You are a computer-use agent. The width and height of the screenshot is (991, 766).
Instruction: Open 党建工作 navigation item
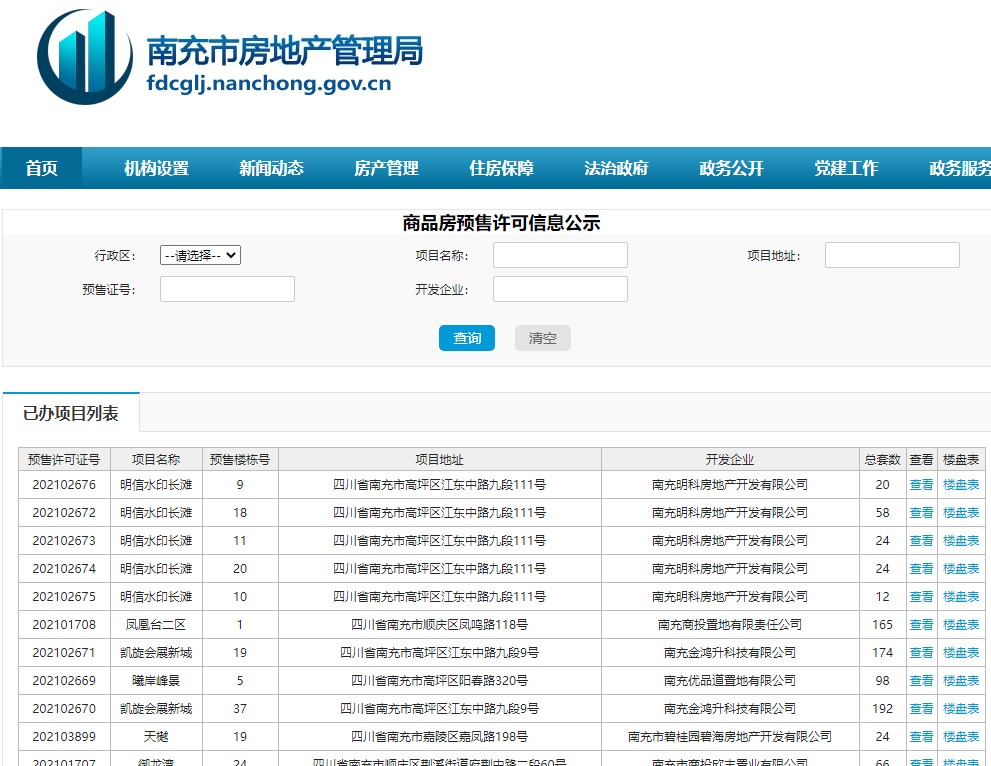point(846,168)
